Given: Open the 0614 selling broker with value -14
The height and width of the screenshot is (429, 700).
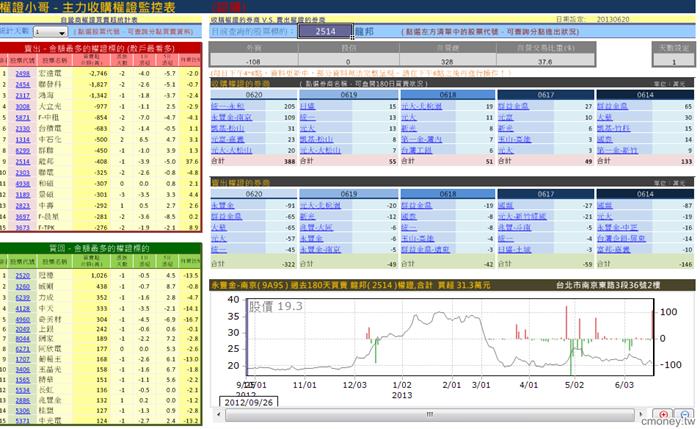Looking at the screenshot, I should tap(621, 238).
